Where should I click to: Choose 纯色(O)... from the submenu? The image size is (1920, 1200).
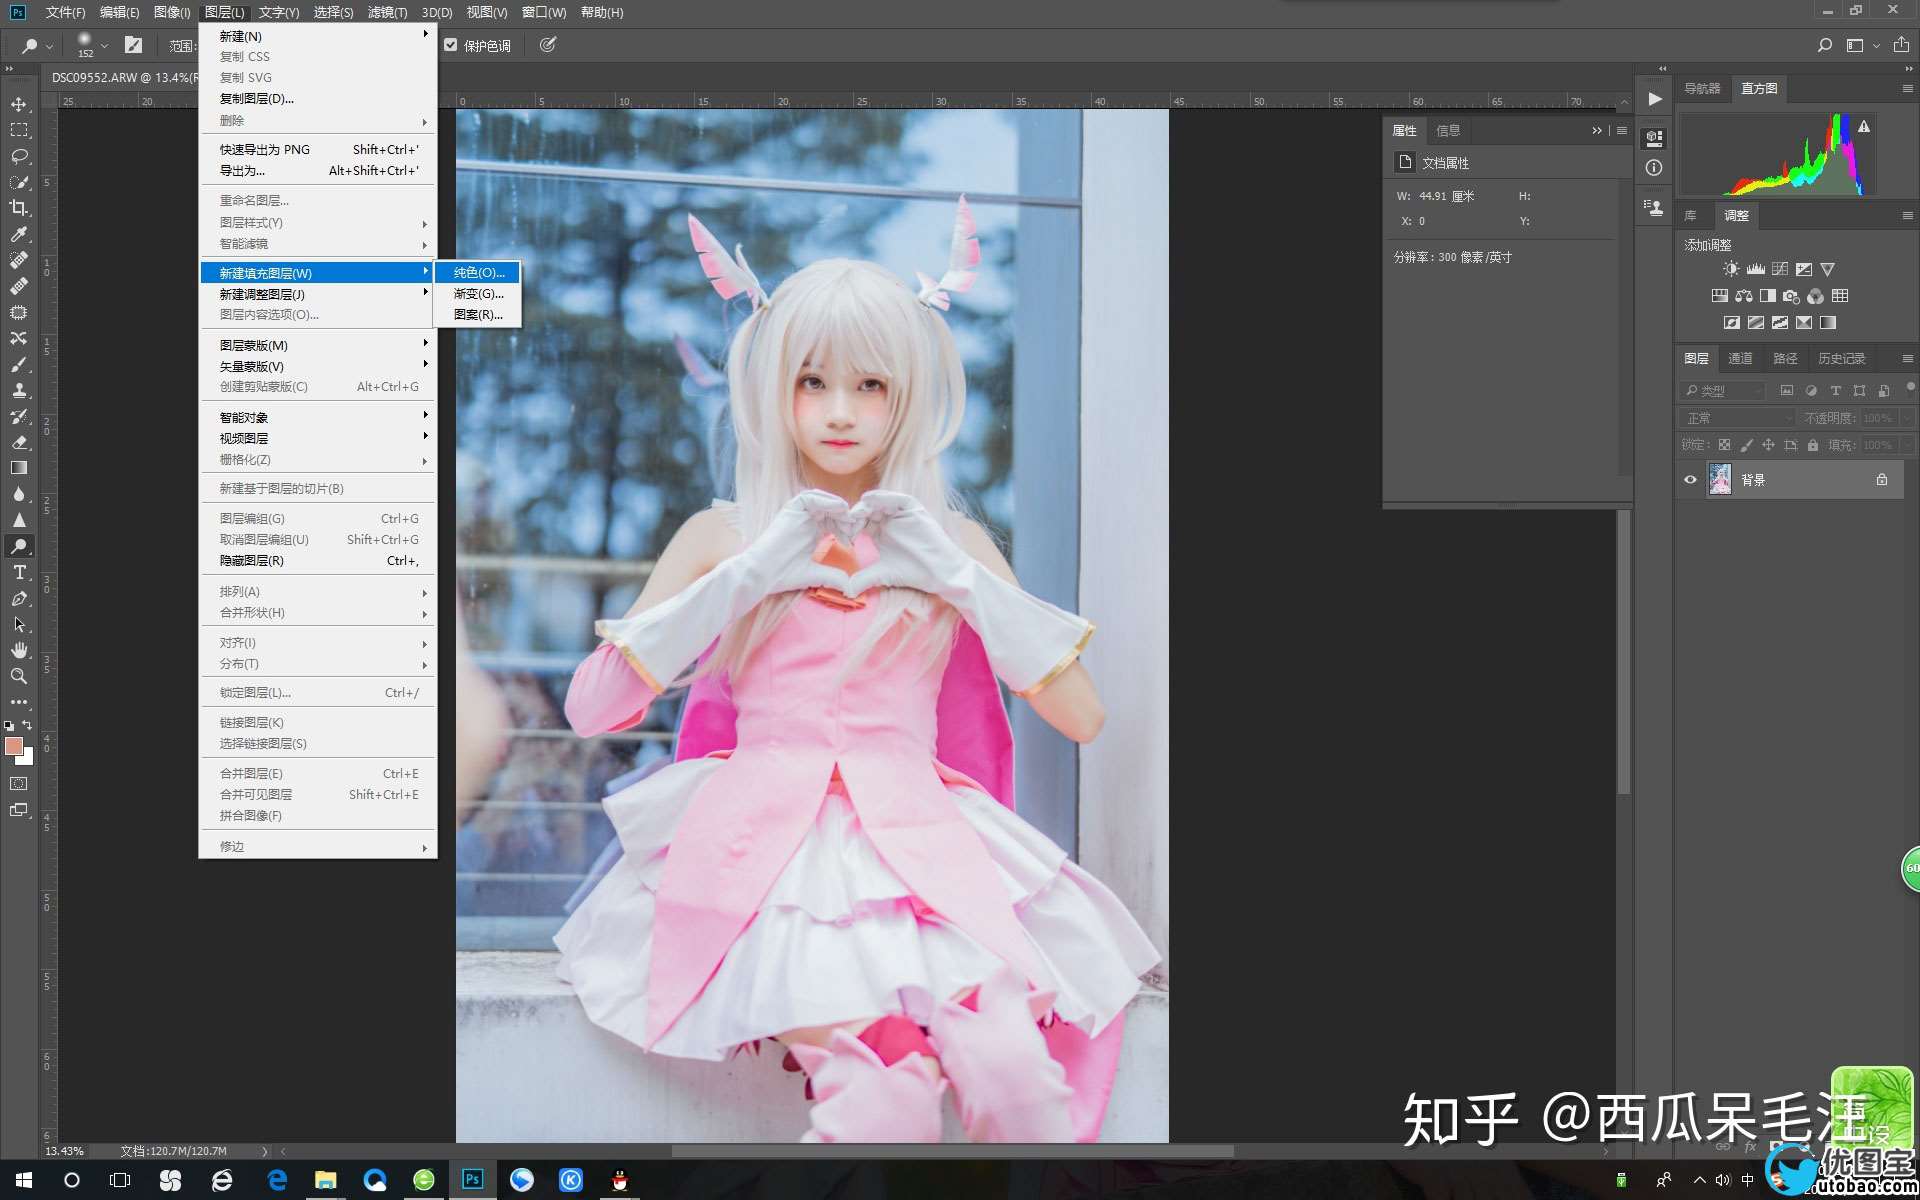pos(478,272)
